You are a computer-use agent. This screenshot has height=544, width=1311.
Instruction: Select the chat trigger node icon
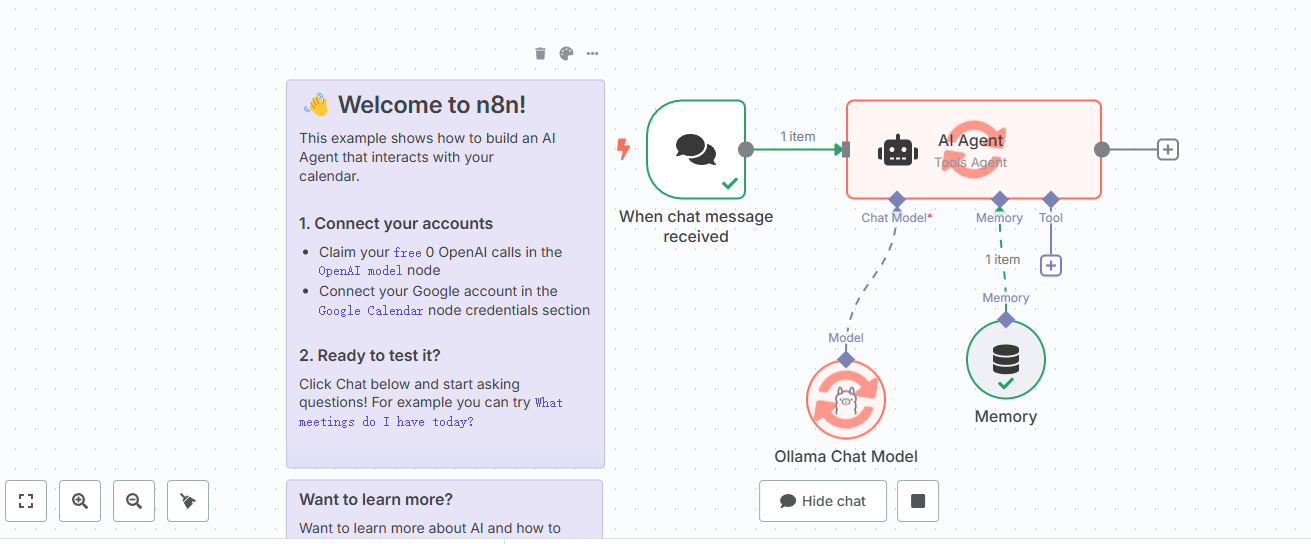point(696,149)
